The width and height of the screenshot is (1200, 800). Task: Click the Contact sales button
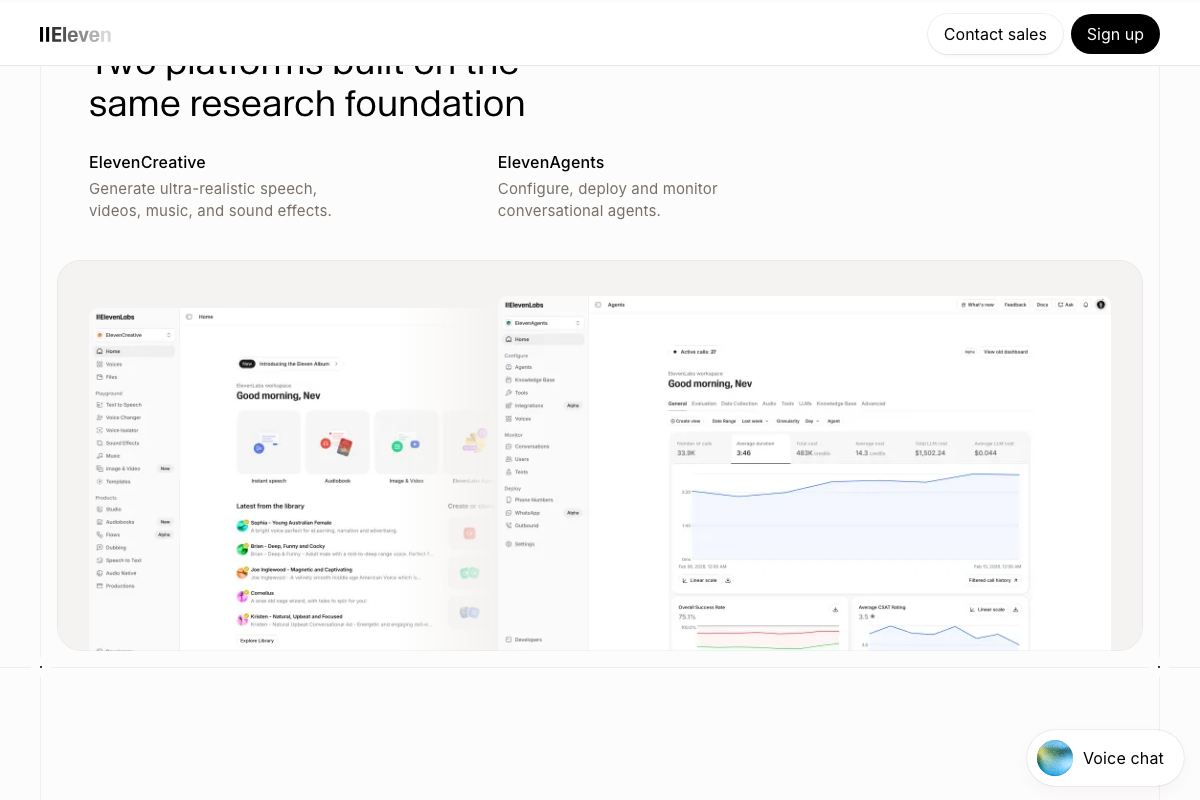click(995, 34)
